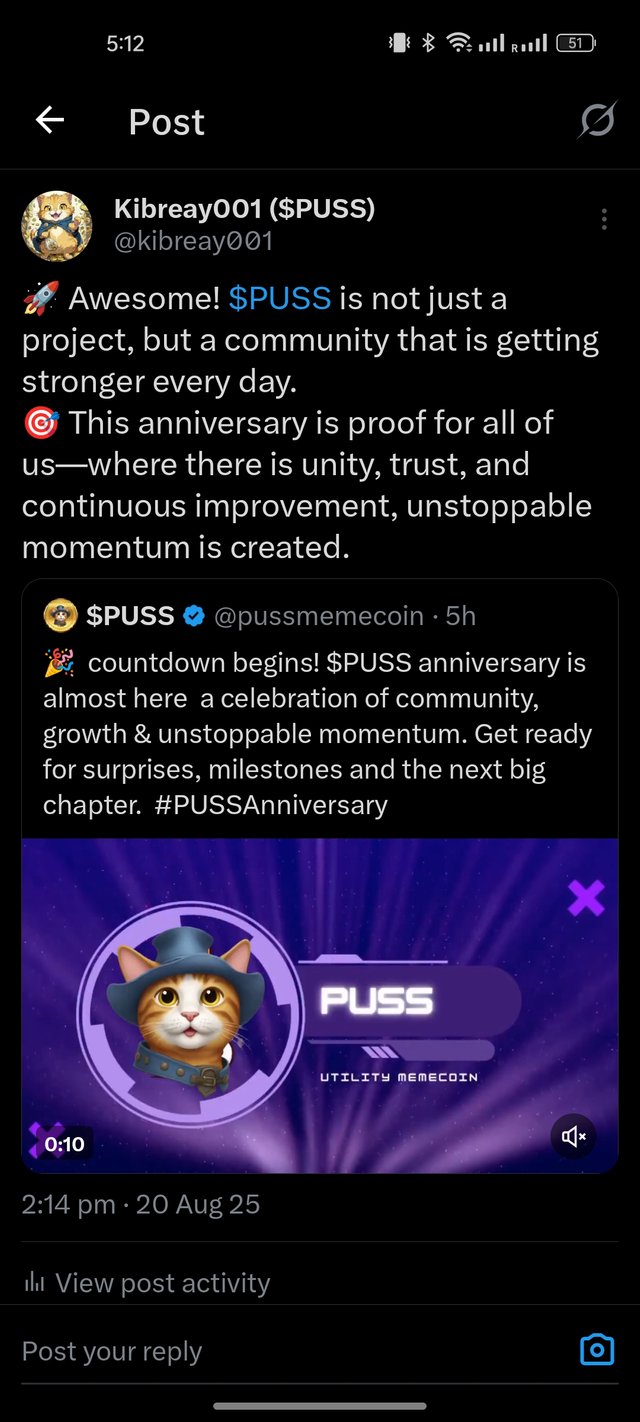Tap the camera icon in reply bar

597,1350
